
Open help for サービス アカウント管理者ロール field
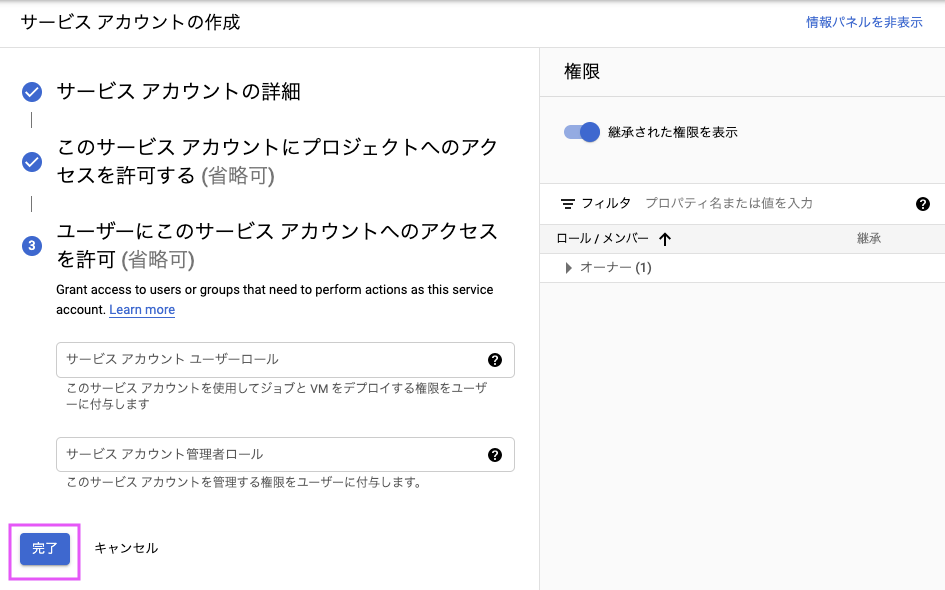pyautogui.click(x=494, y=455)
